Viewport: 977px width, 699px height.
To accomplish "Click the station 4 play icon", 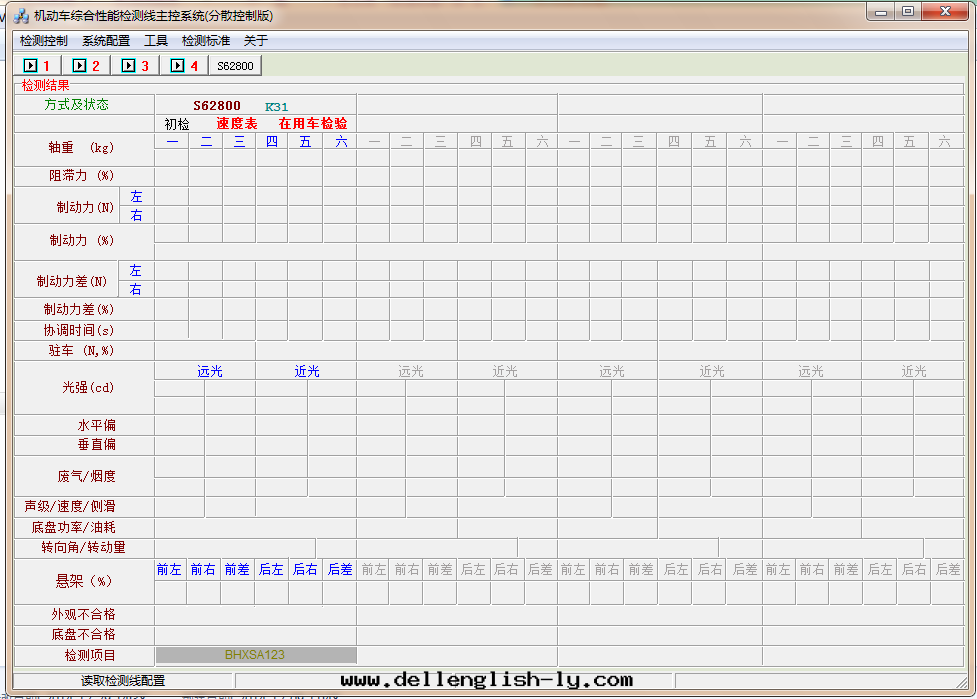I will [178, 66].
